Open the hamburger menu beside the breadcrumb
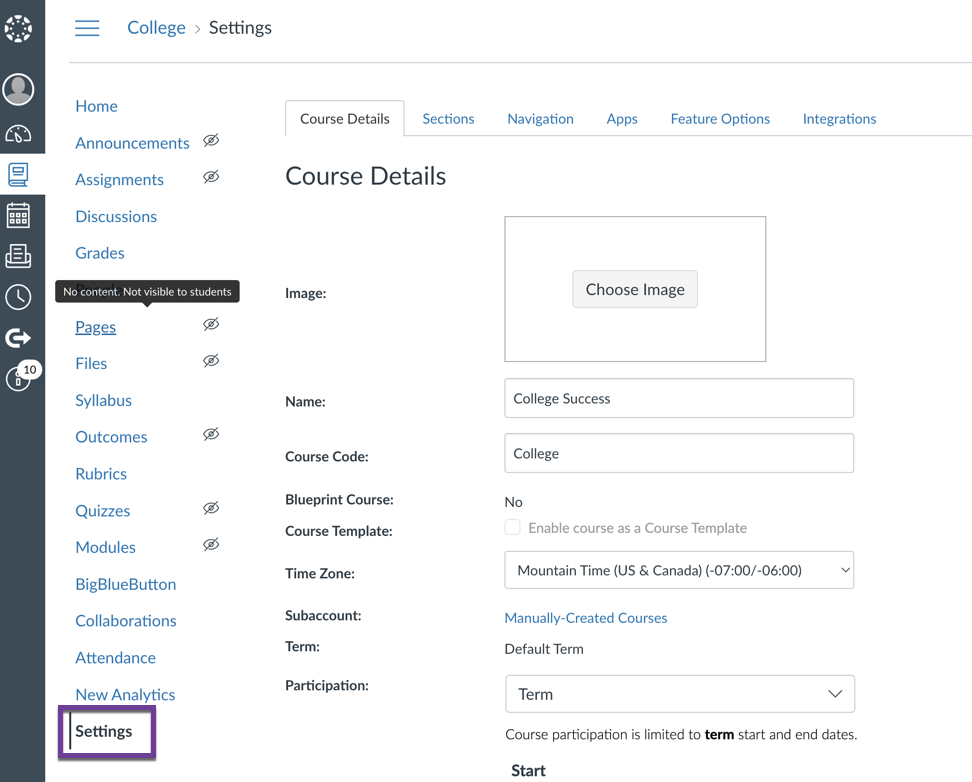Screen dimensions: 972x782 coord(87,28)
